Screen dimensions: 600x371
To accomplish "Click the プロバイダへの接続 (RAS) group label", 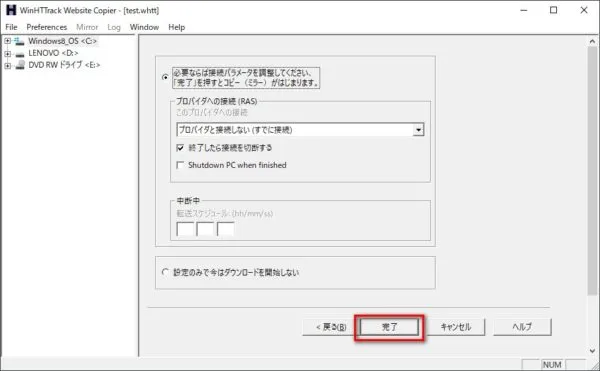I will click(x=217, y=101).
